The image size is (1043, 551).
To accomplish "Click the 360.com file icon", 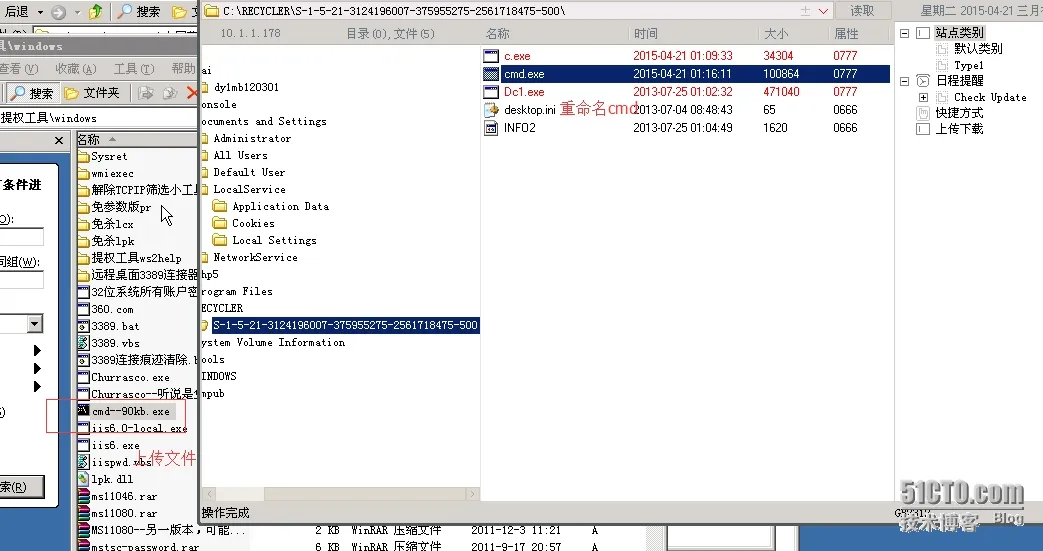I will coord(83,309).
